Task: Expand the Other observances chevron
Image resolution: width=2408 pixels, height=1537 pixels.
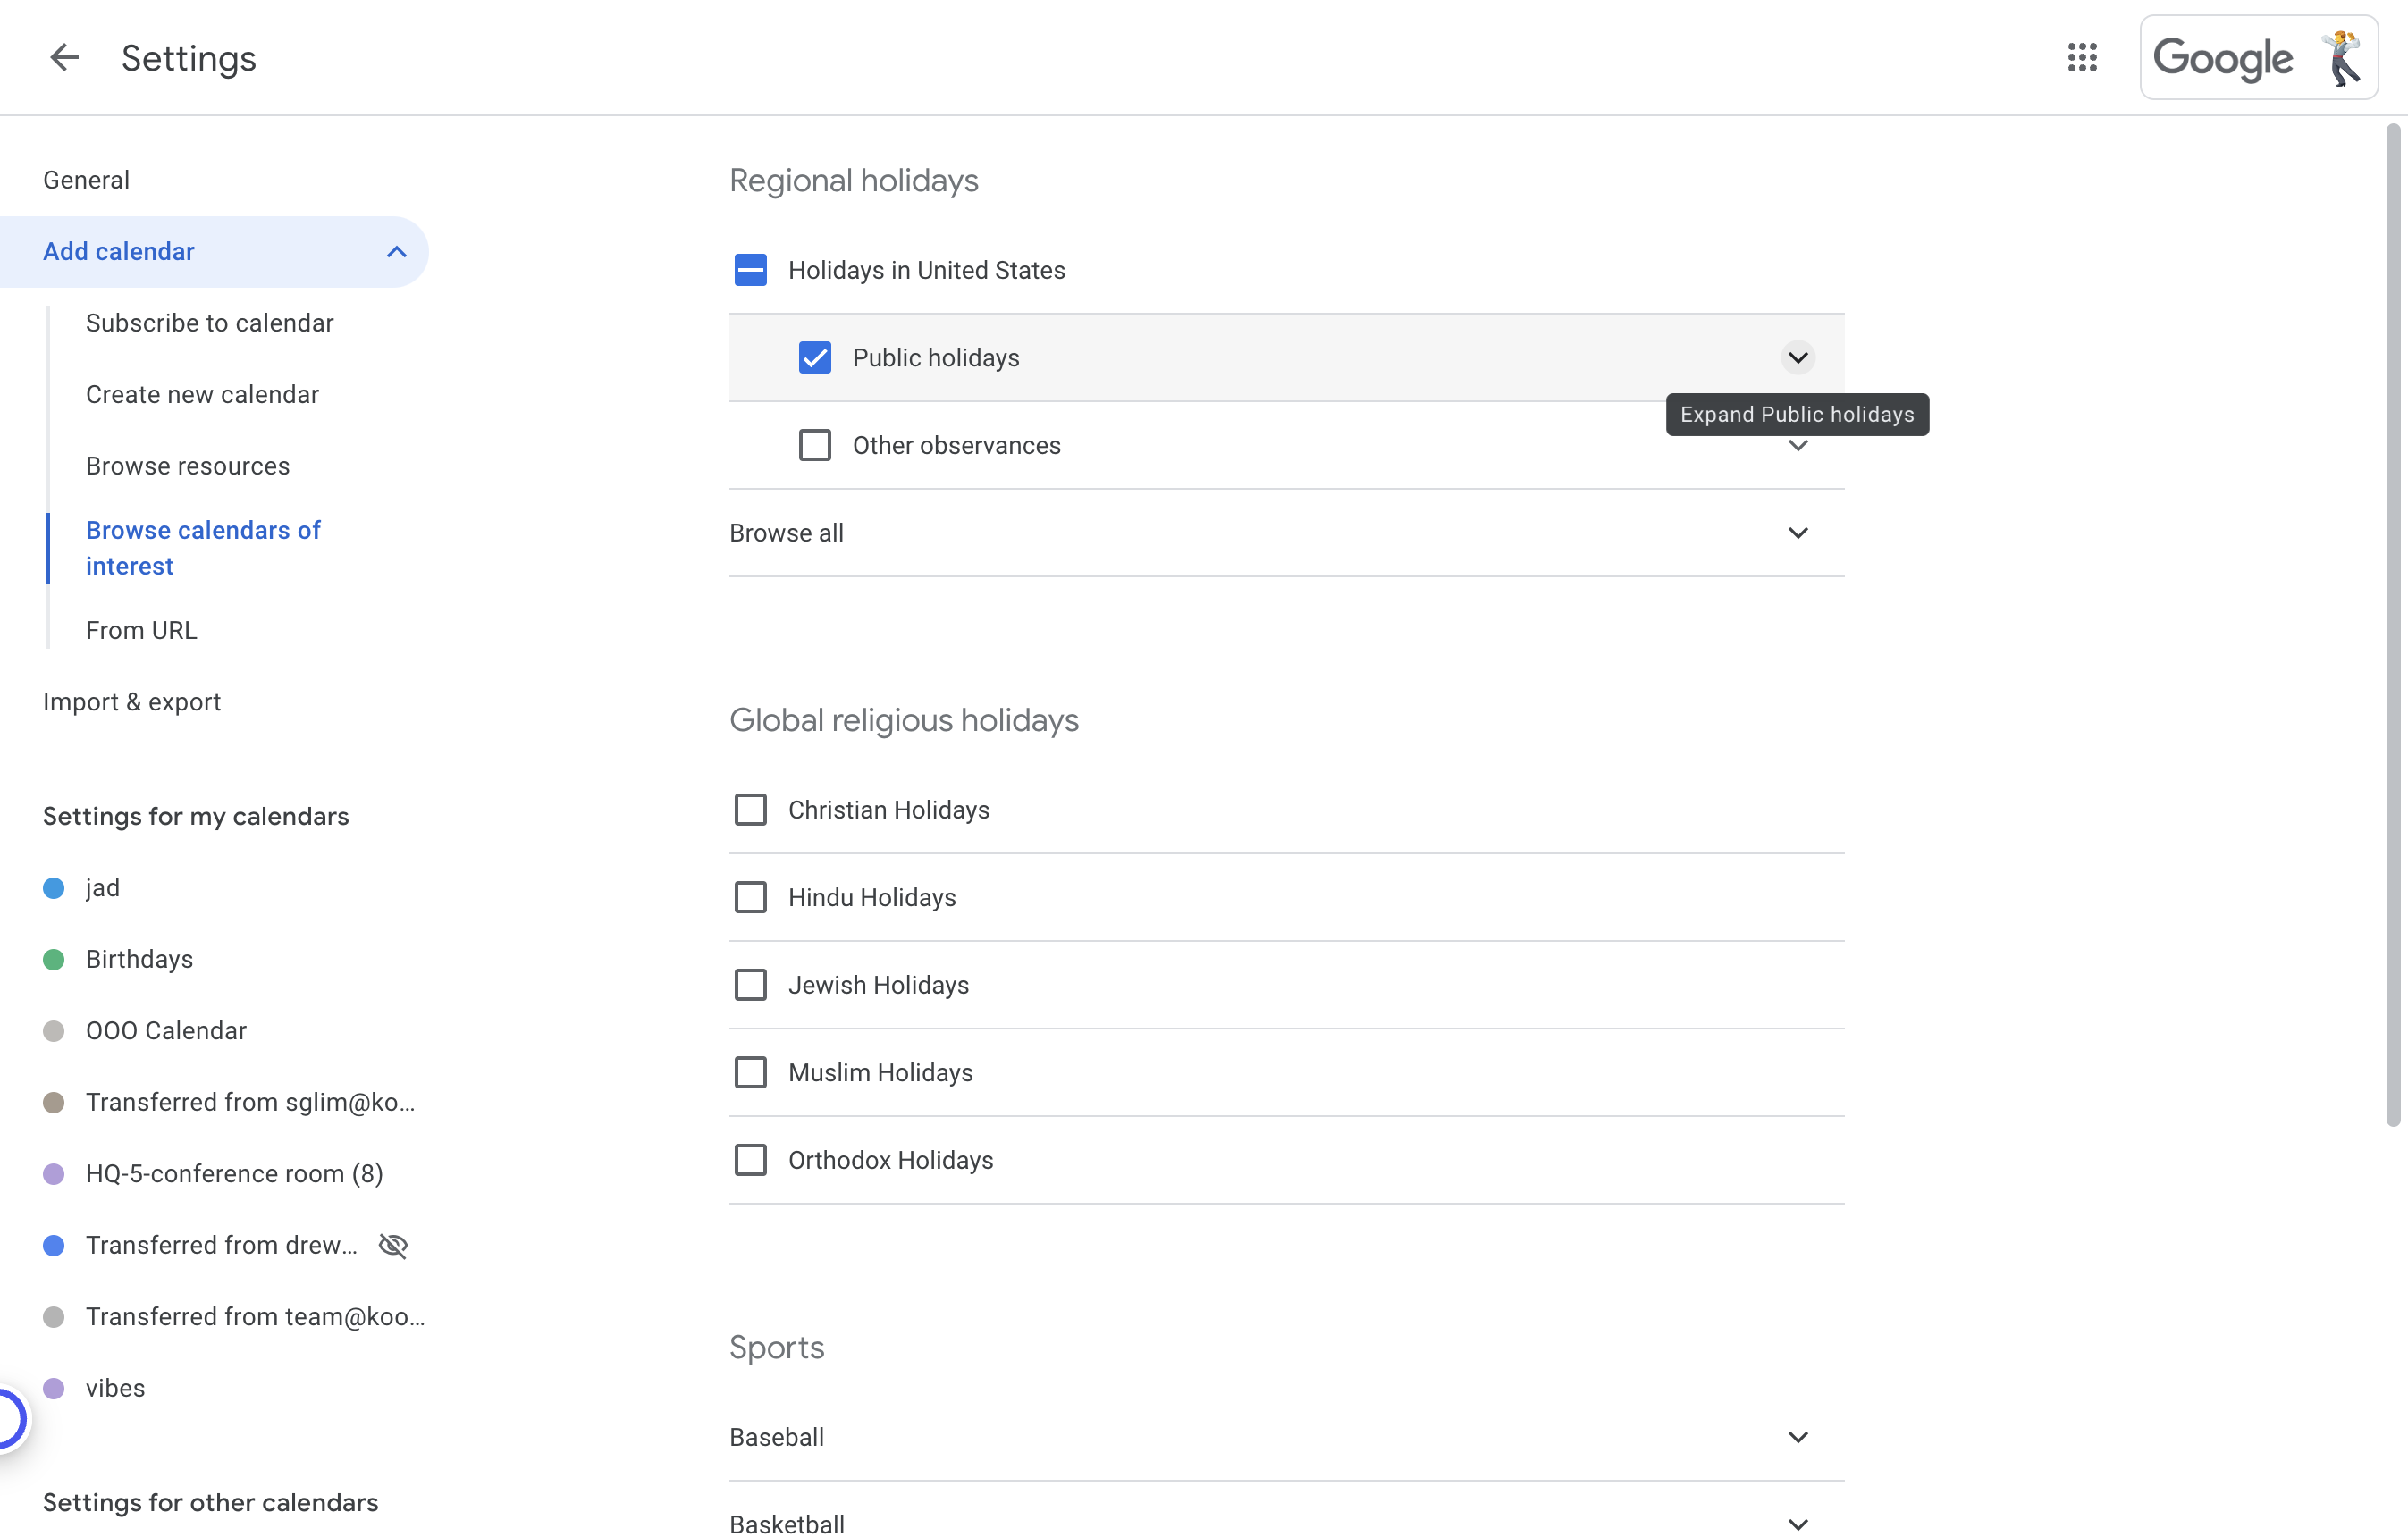Action: point(1797,447)
